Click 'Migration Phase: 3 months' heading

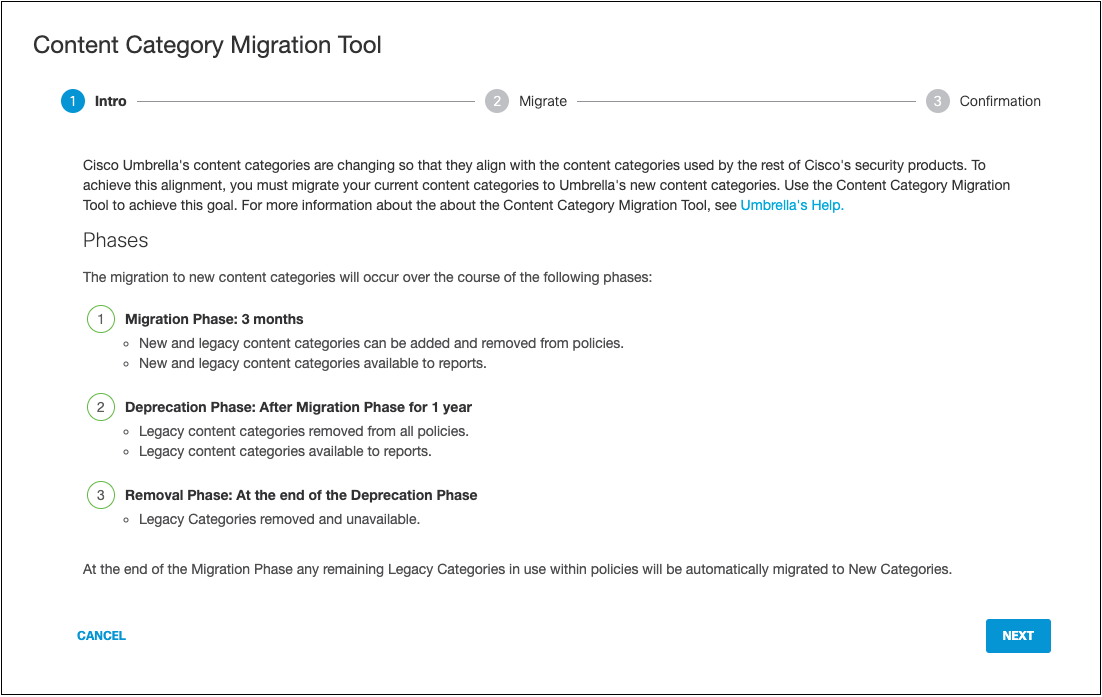point(214,319)
